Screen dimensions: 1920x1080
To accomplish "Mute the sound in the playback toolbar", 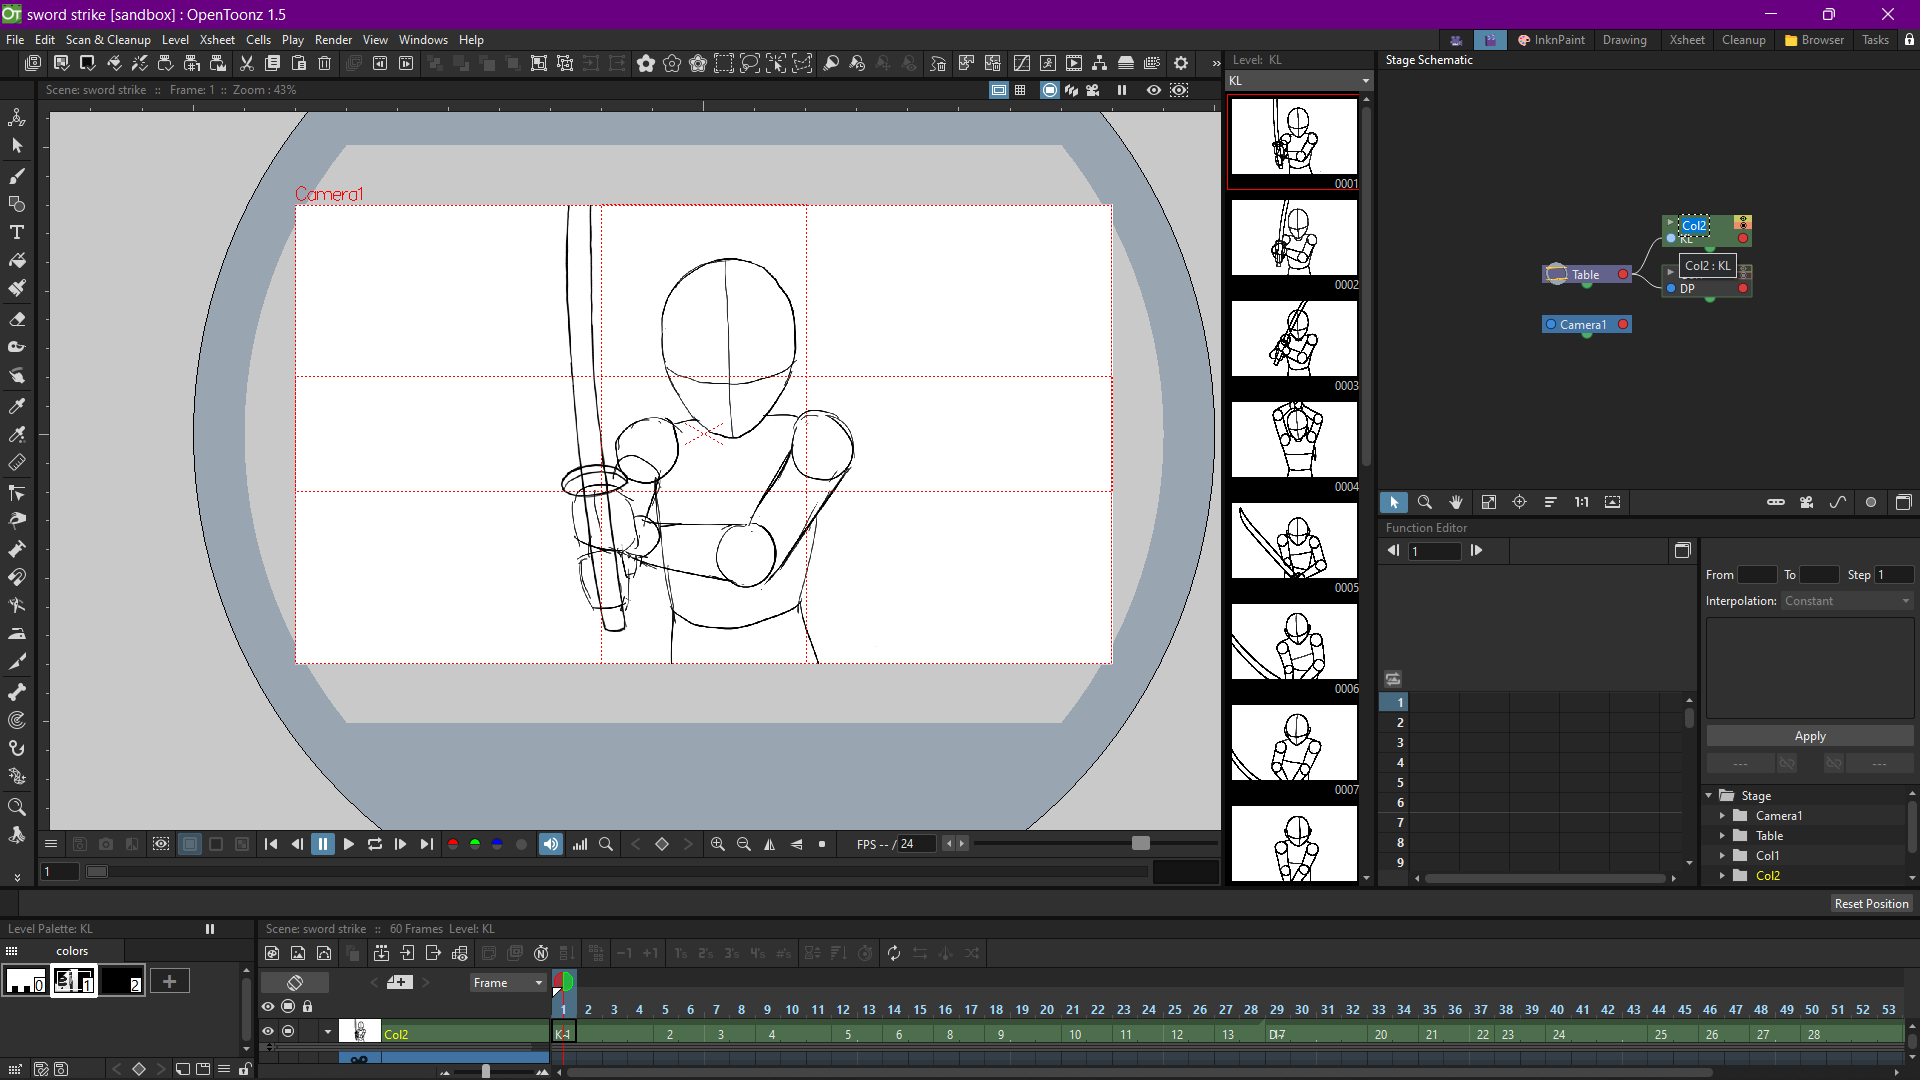I will pyautogui.click(x=550, y=843).
